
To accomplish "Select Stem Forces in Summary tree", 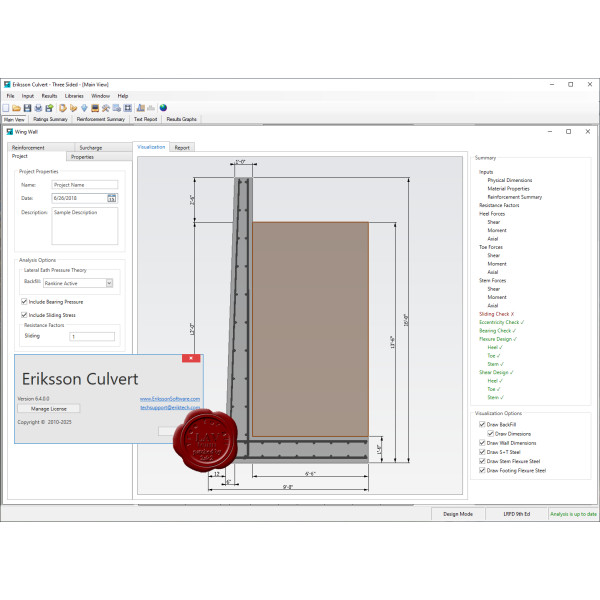I will coord(492,280).
